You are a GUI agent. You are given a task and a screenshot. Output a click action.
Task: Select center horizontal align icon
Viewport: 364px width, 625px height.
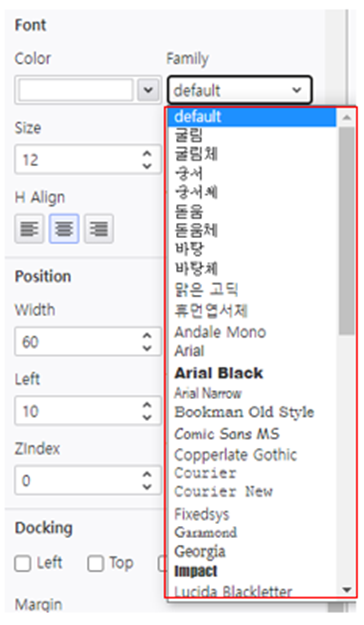(x=64, y=229)
